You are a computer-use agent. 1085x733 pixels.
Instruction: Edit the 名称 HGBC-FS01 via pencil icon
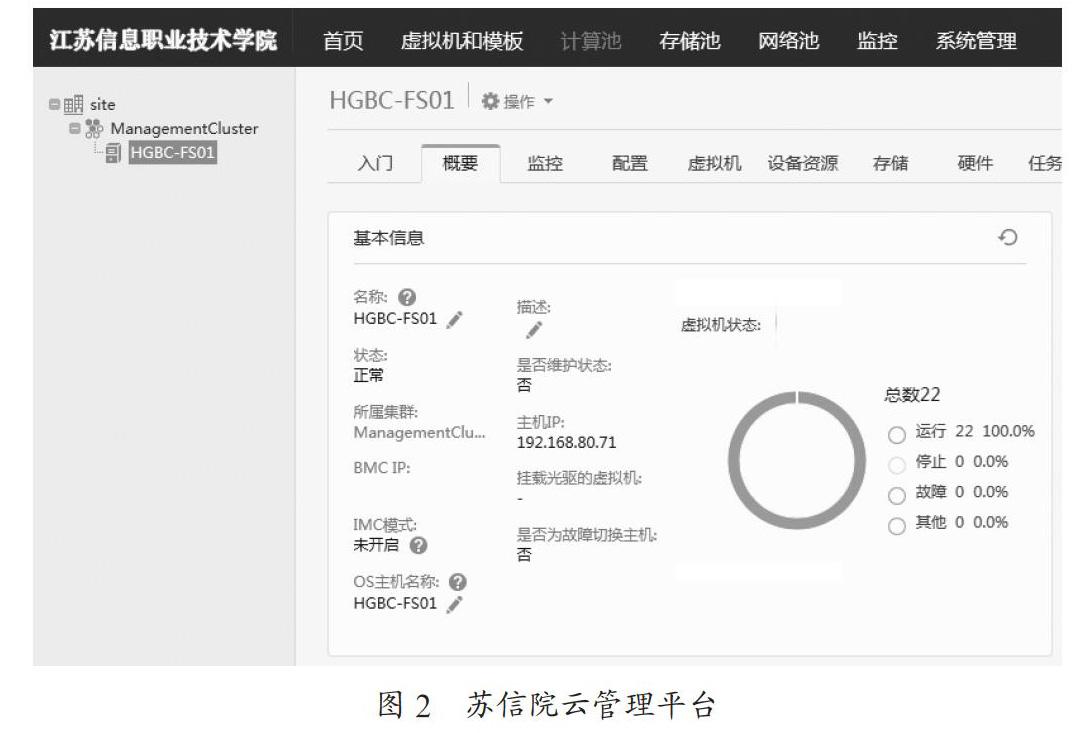[x=455, y=319]
